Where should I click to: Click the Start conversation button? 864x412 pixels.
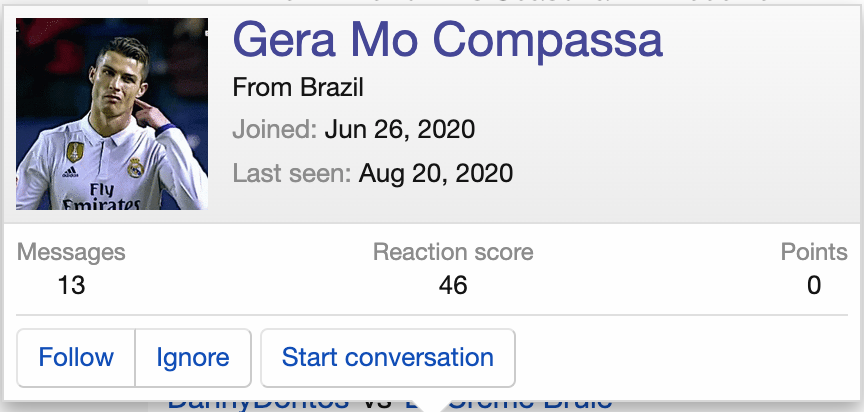click(387, 357)
